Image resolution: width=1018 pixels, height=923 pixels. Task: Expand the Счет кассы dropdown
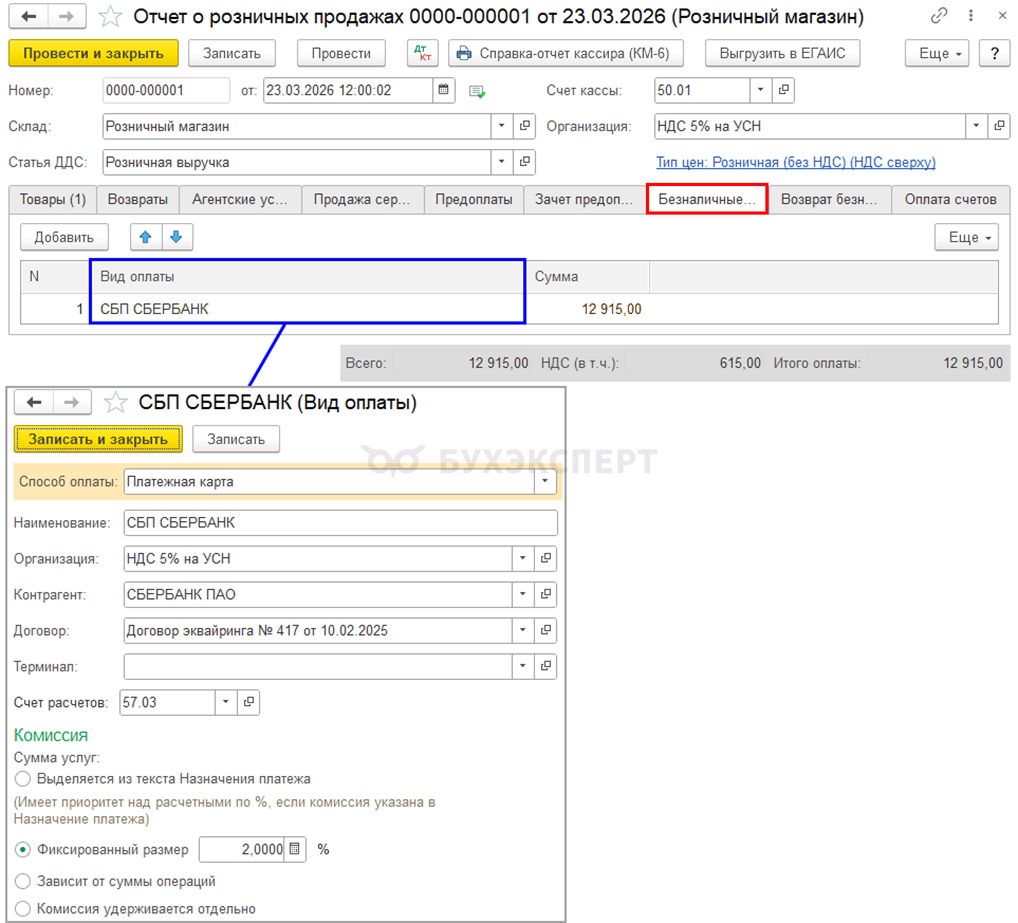(761, 90)
